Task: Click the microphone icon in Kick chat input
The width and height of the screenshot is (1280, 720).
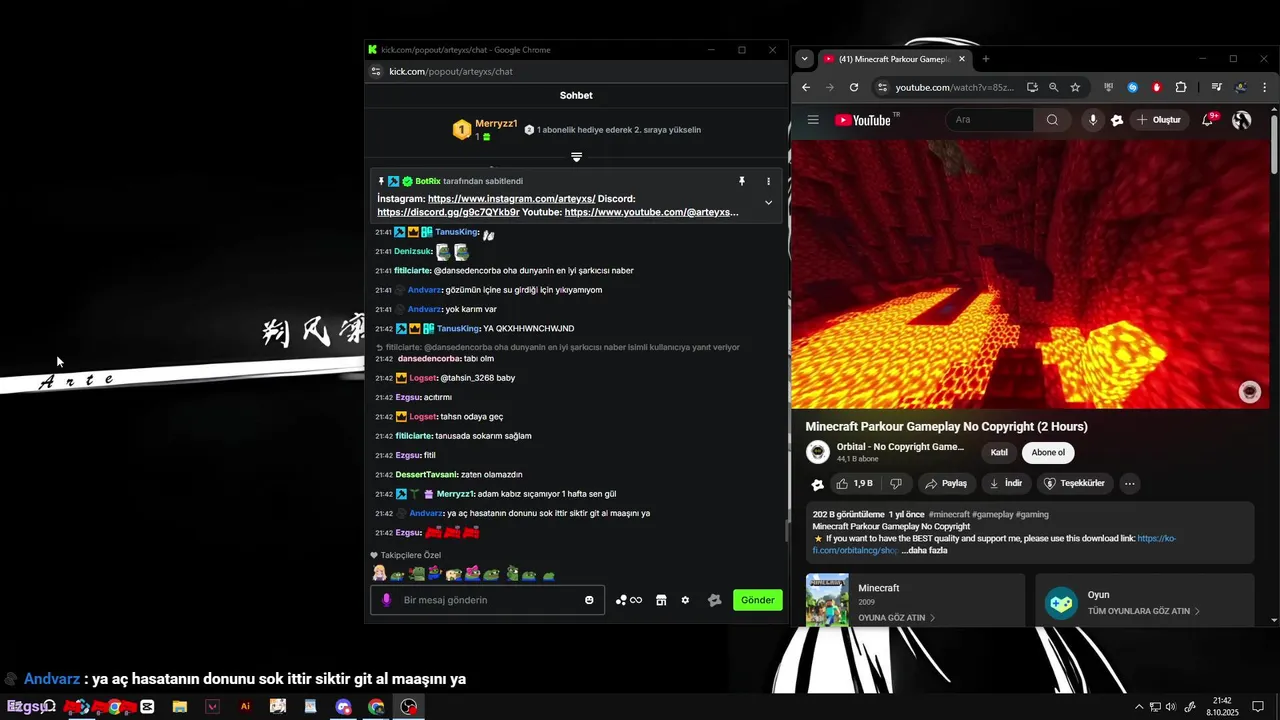Action: [x=387, y=600]
